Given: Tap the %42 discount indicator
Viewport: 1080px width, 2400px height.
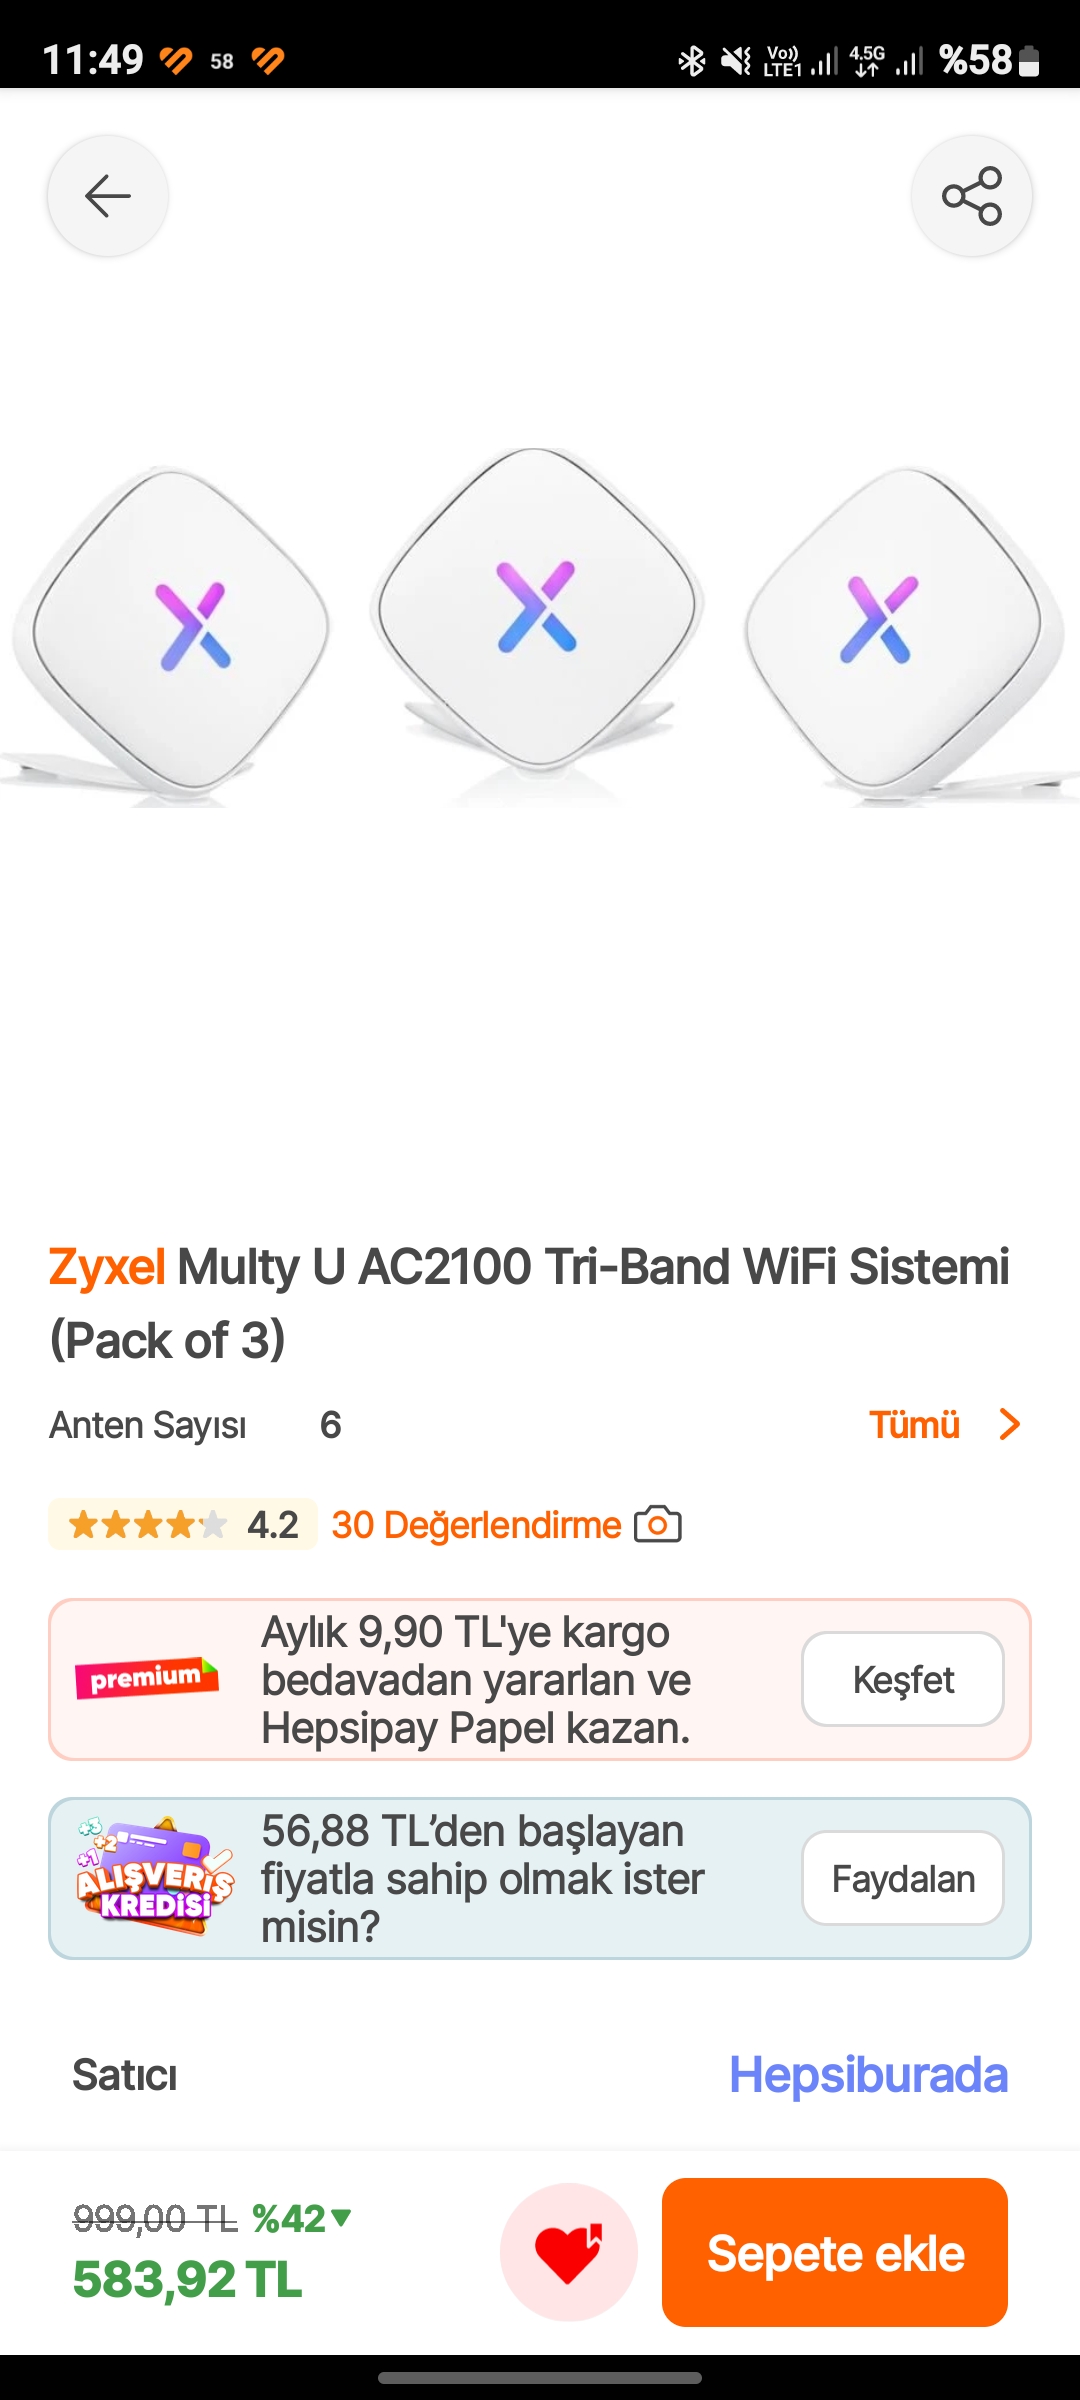Looking at the screenshot, I should (x=301, y=2219).
